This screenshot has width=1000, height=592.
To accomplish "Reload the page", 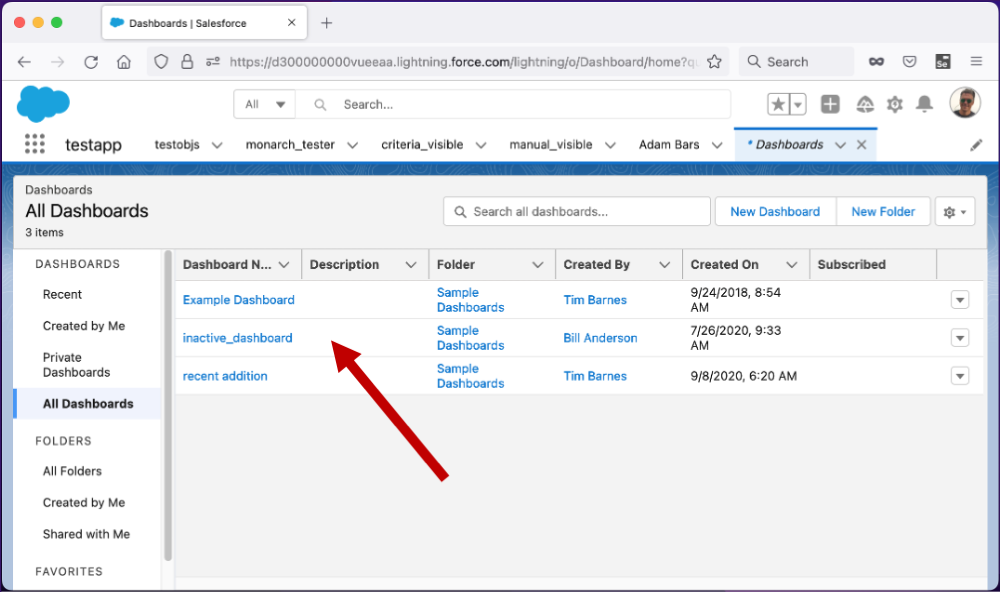I will (91, 62).
